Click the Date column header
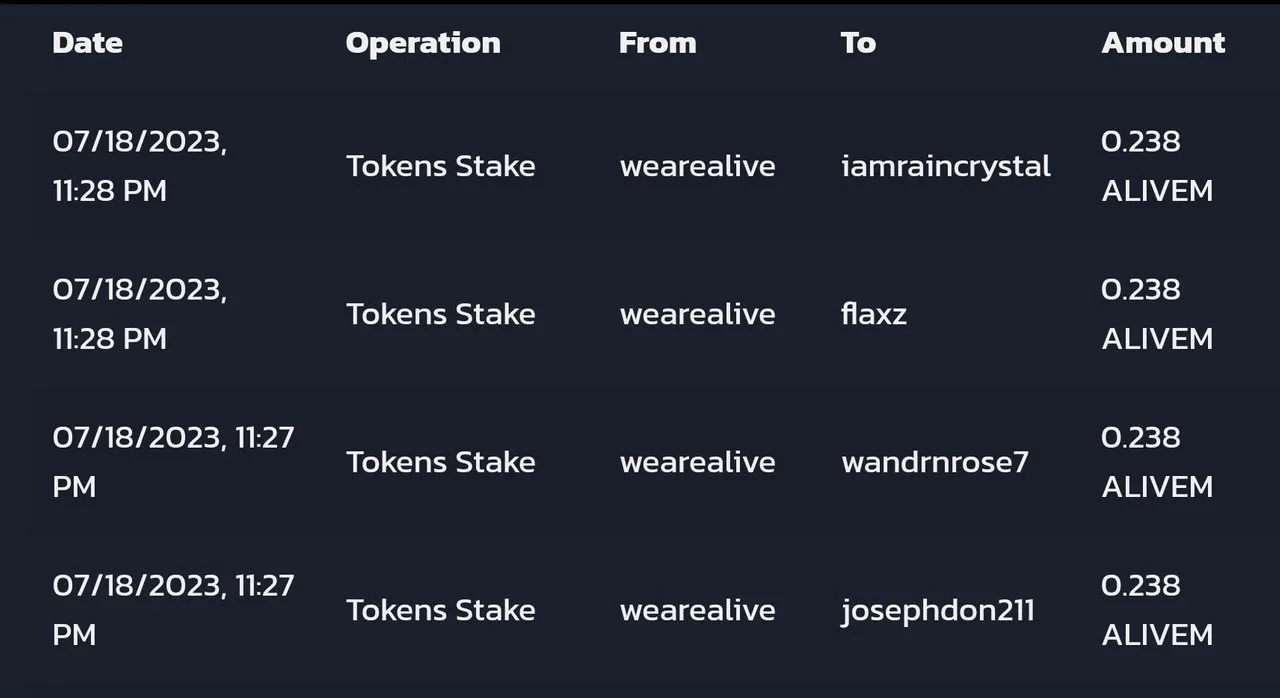The width and height of the screenshot is (1280, 698). coord(87,43)
